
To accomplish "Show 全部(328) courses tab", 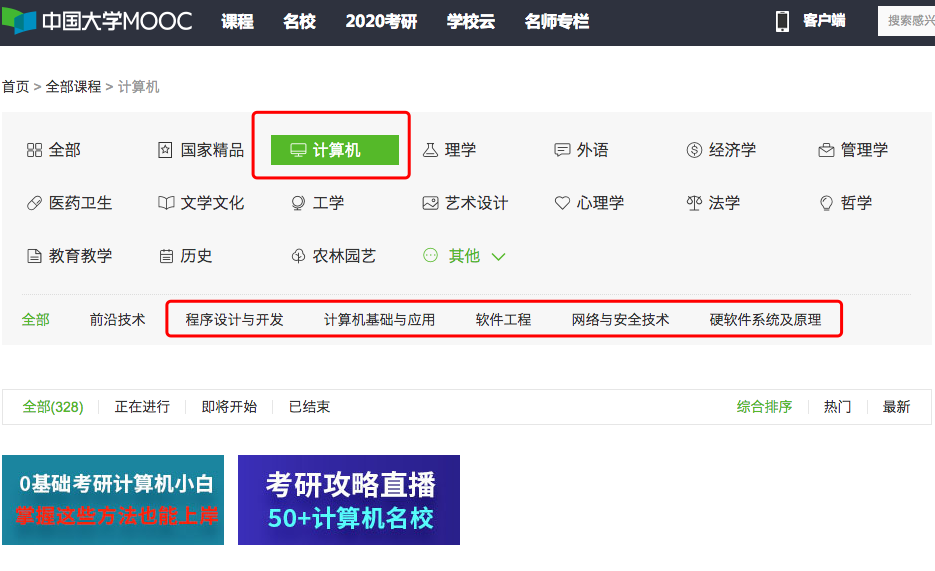I will 53,407.
